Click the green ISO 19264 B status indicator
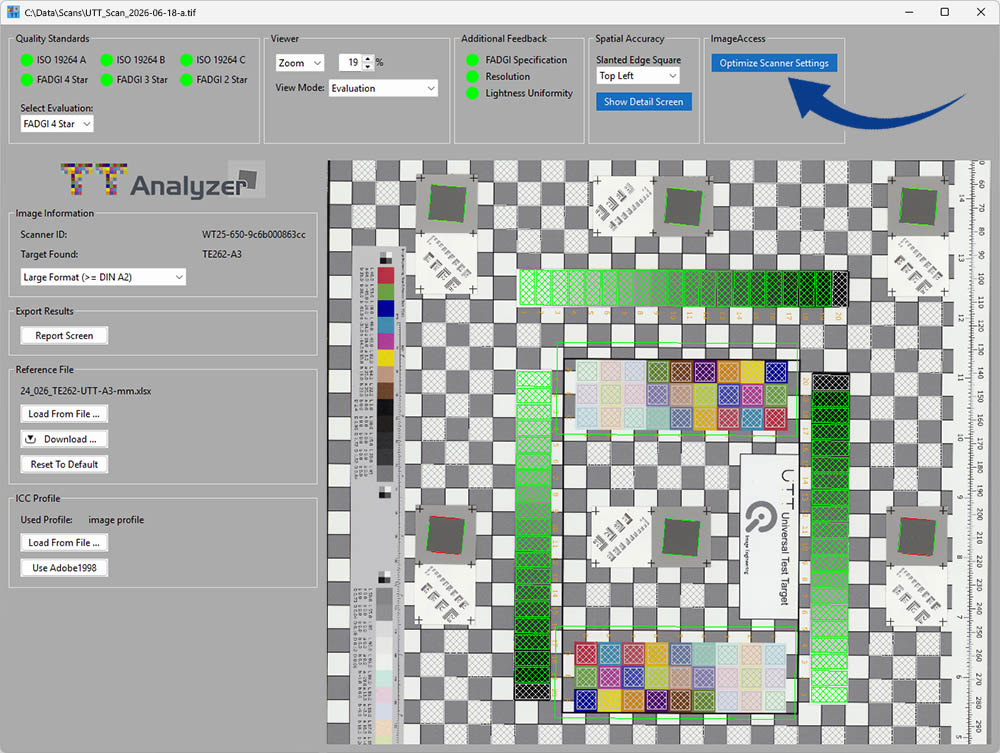The image size is (1000, 753). pyautogui.click(x=107, y=60)
